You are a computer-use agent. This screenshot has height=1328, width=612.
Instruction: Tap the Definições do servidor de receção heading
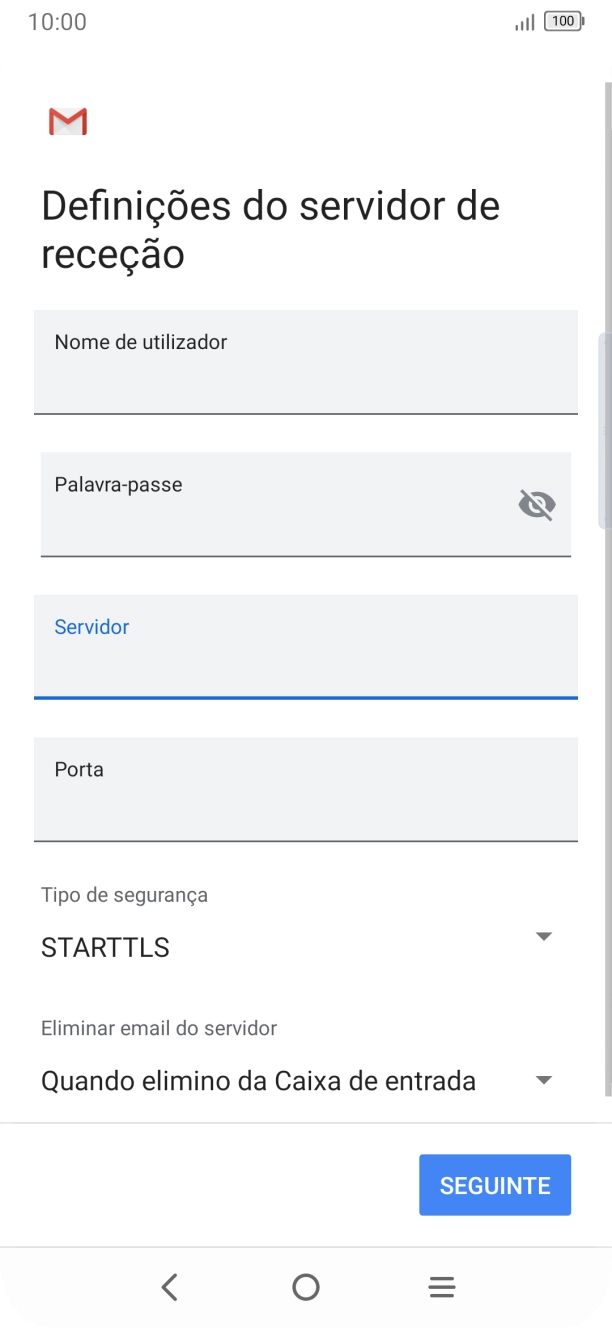click(270, 228)
